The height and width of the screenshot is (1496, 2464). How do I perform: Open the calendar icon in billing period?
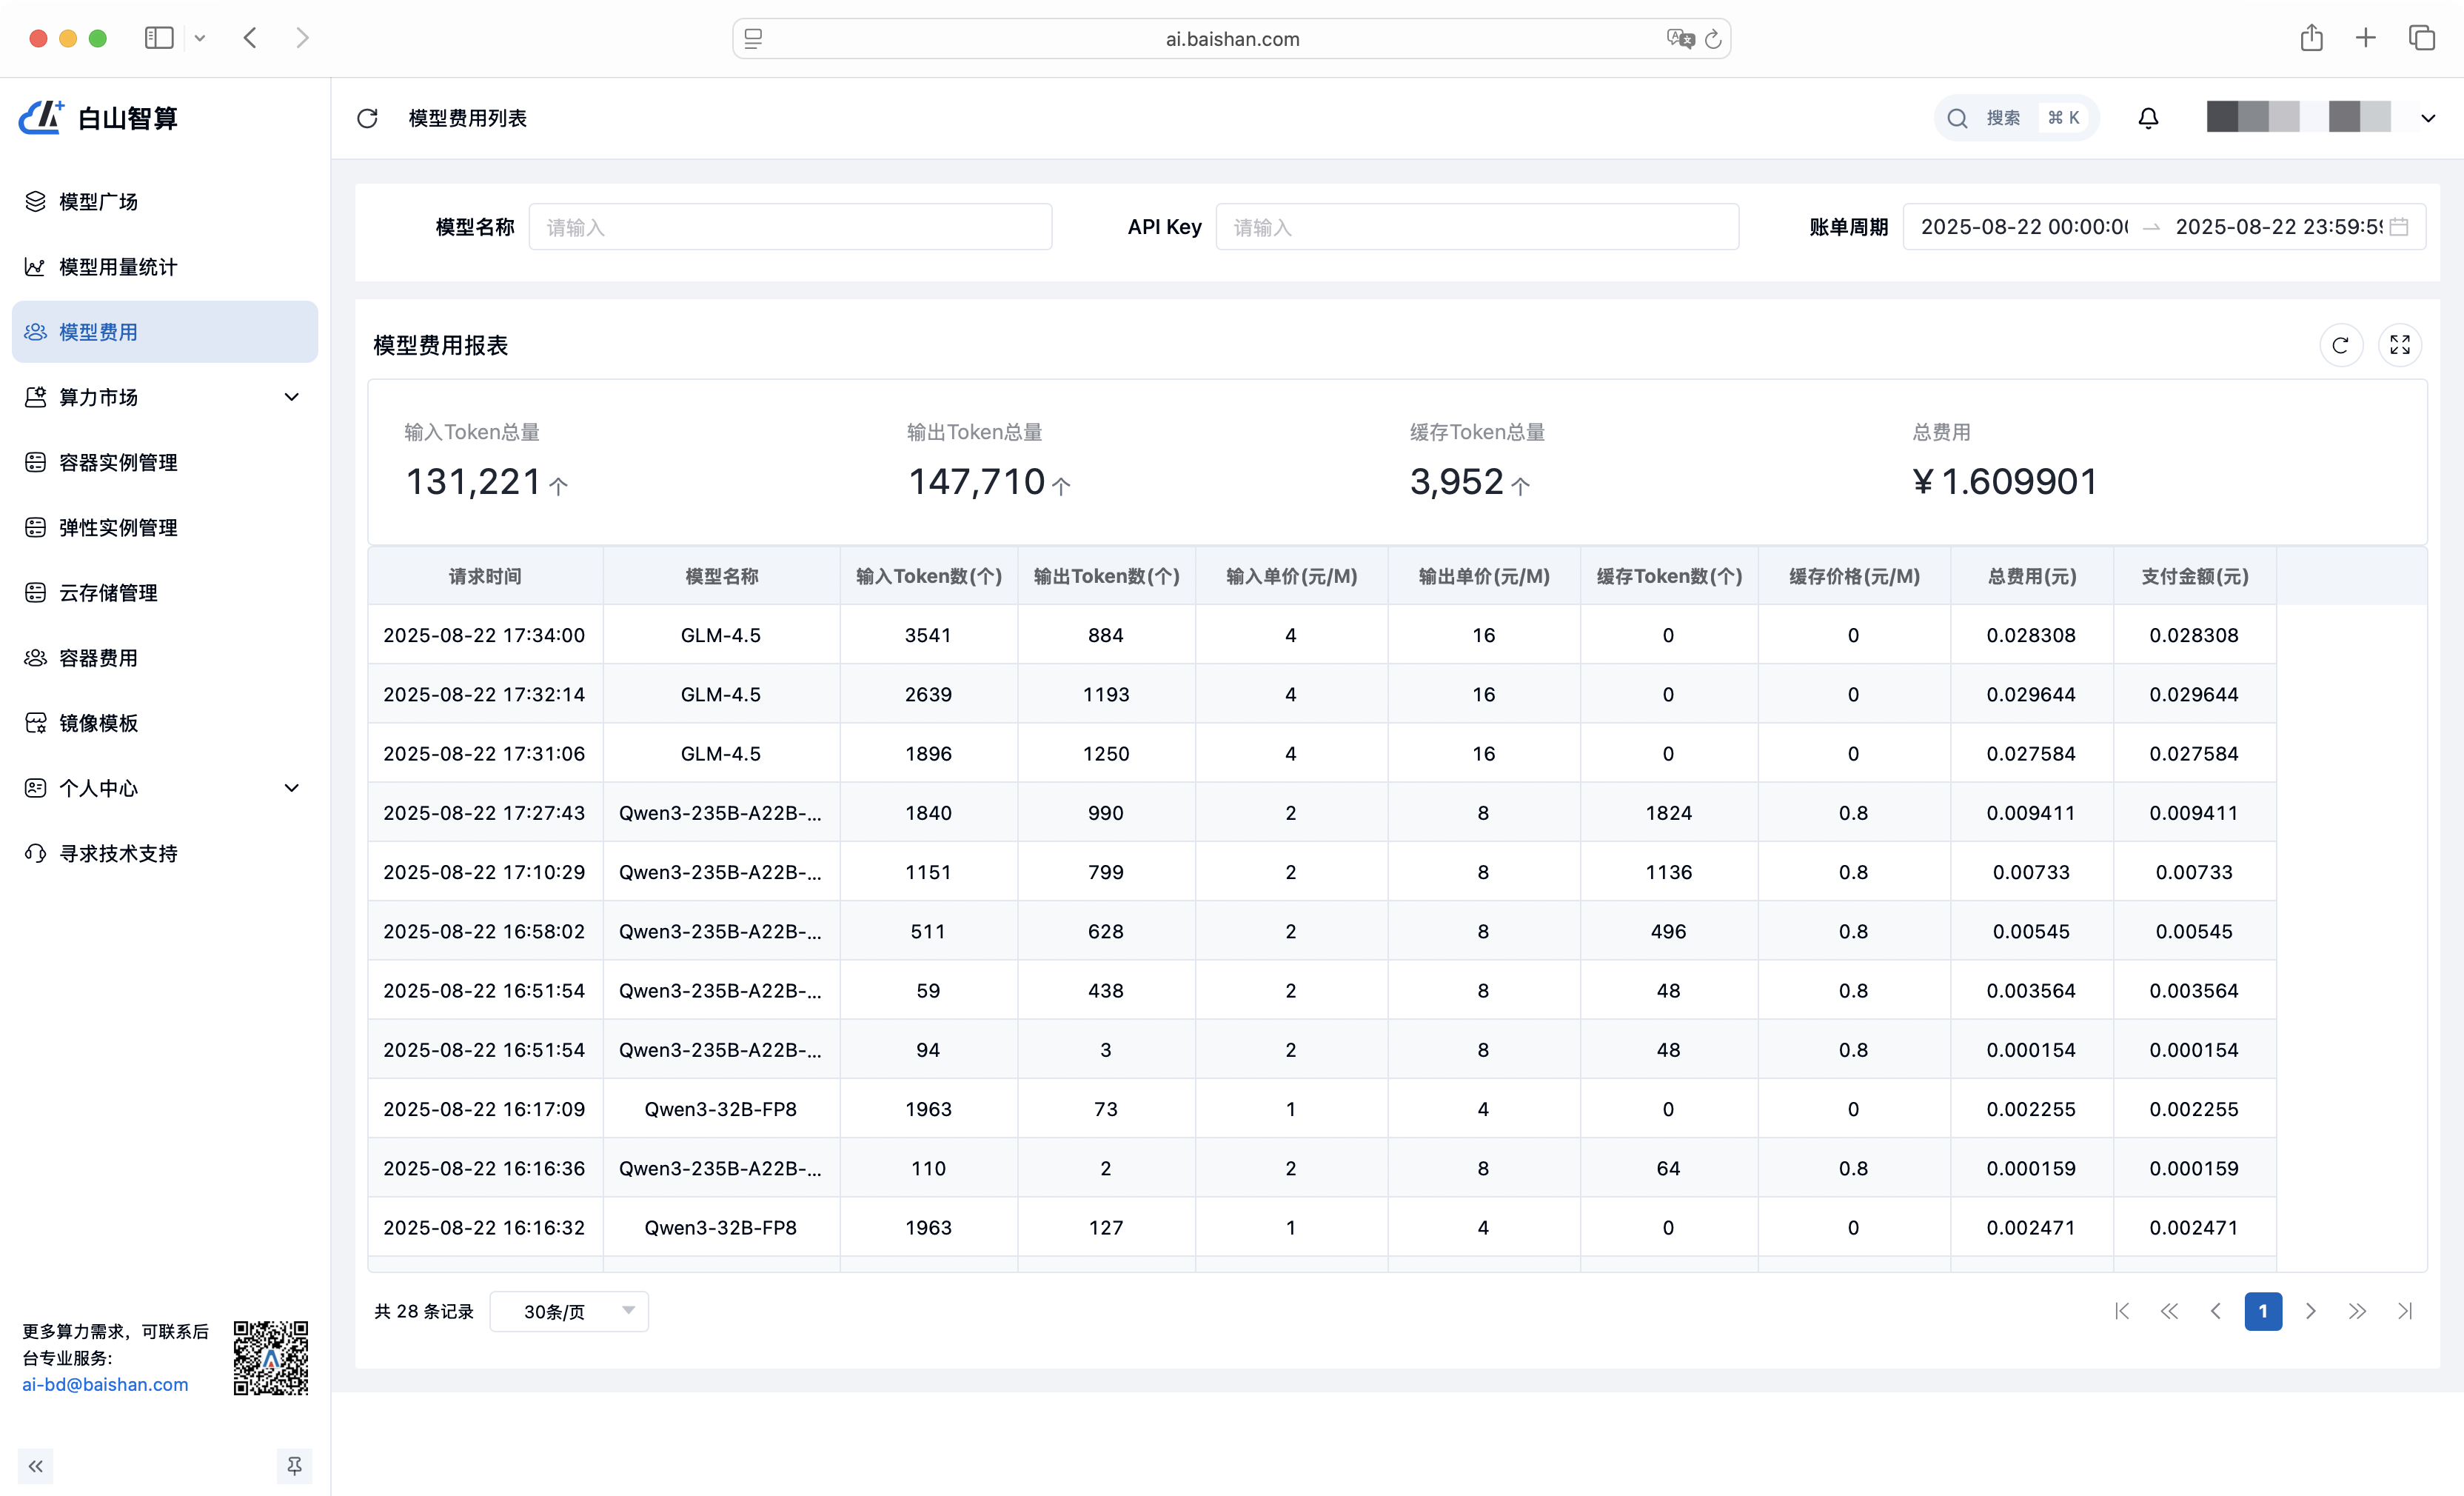2398,227
